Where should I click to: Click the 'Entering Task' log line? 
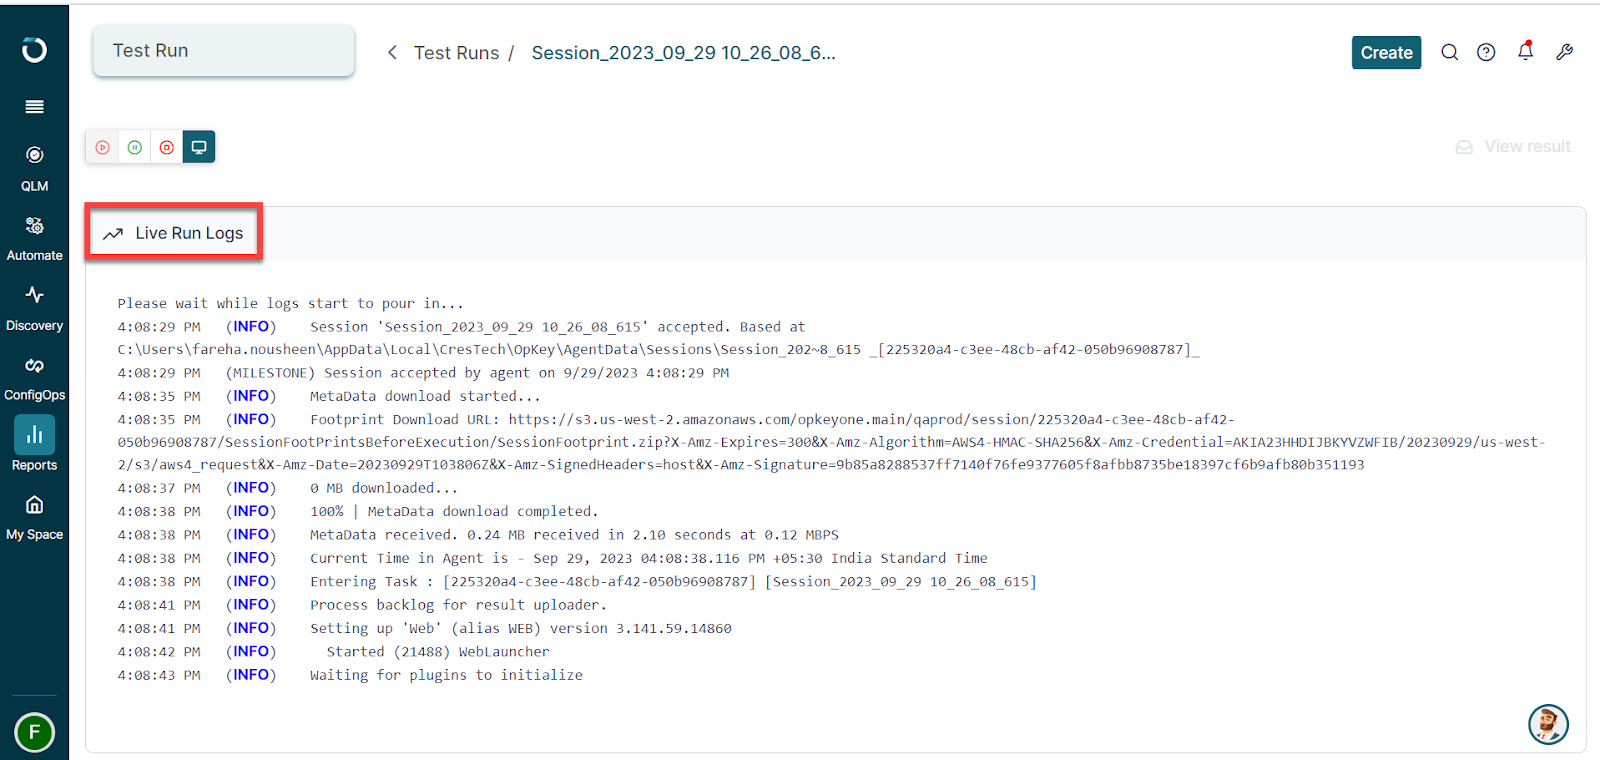click(x=673, y=582)
